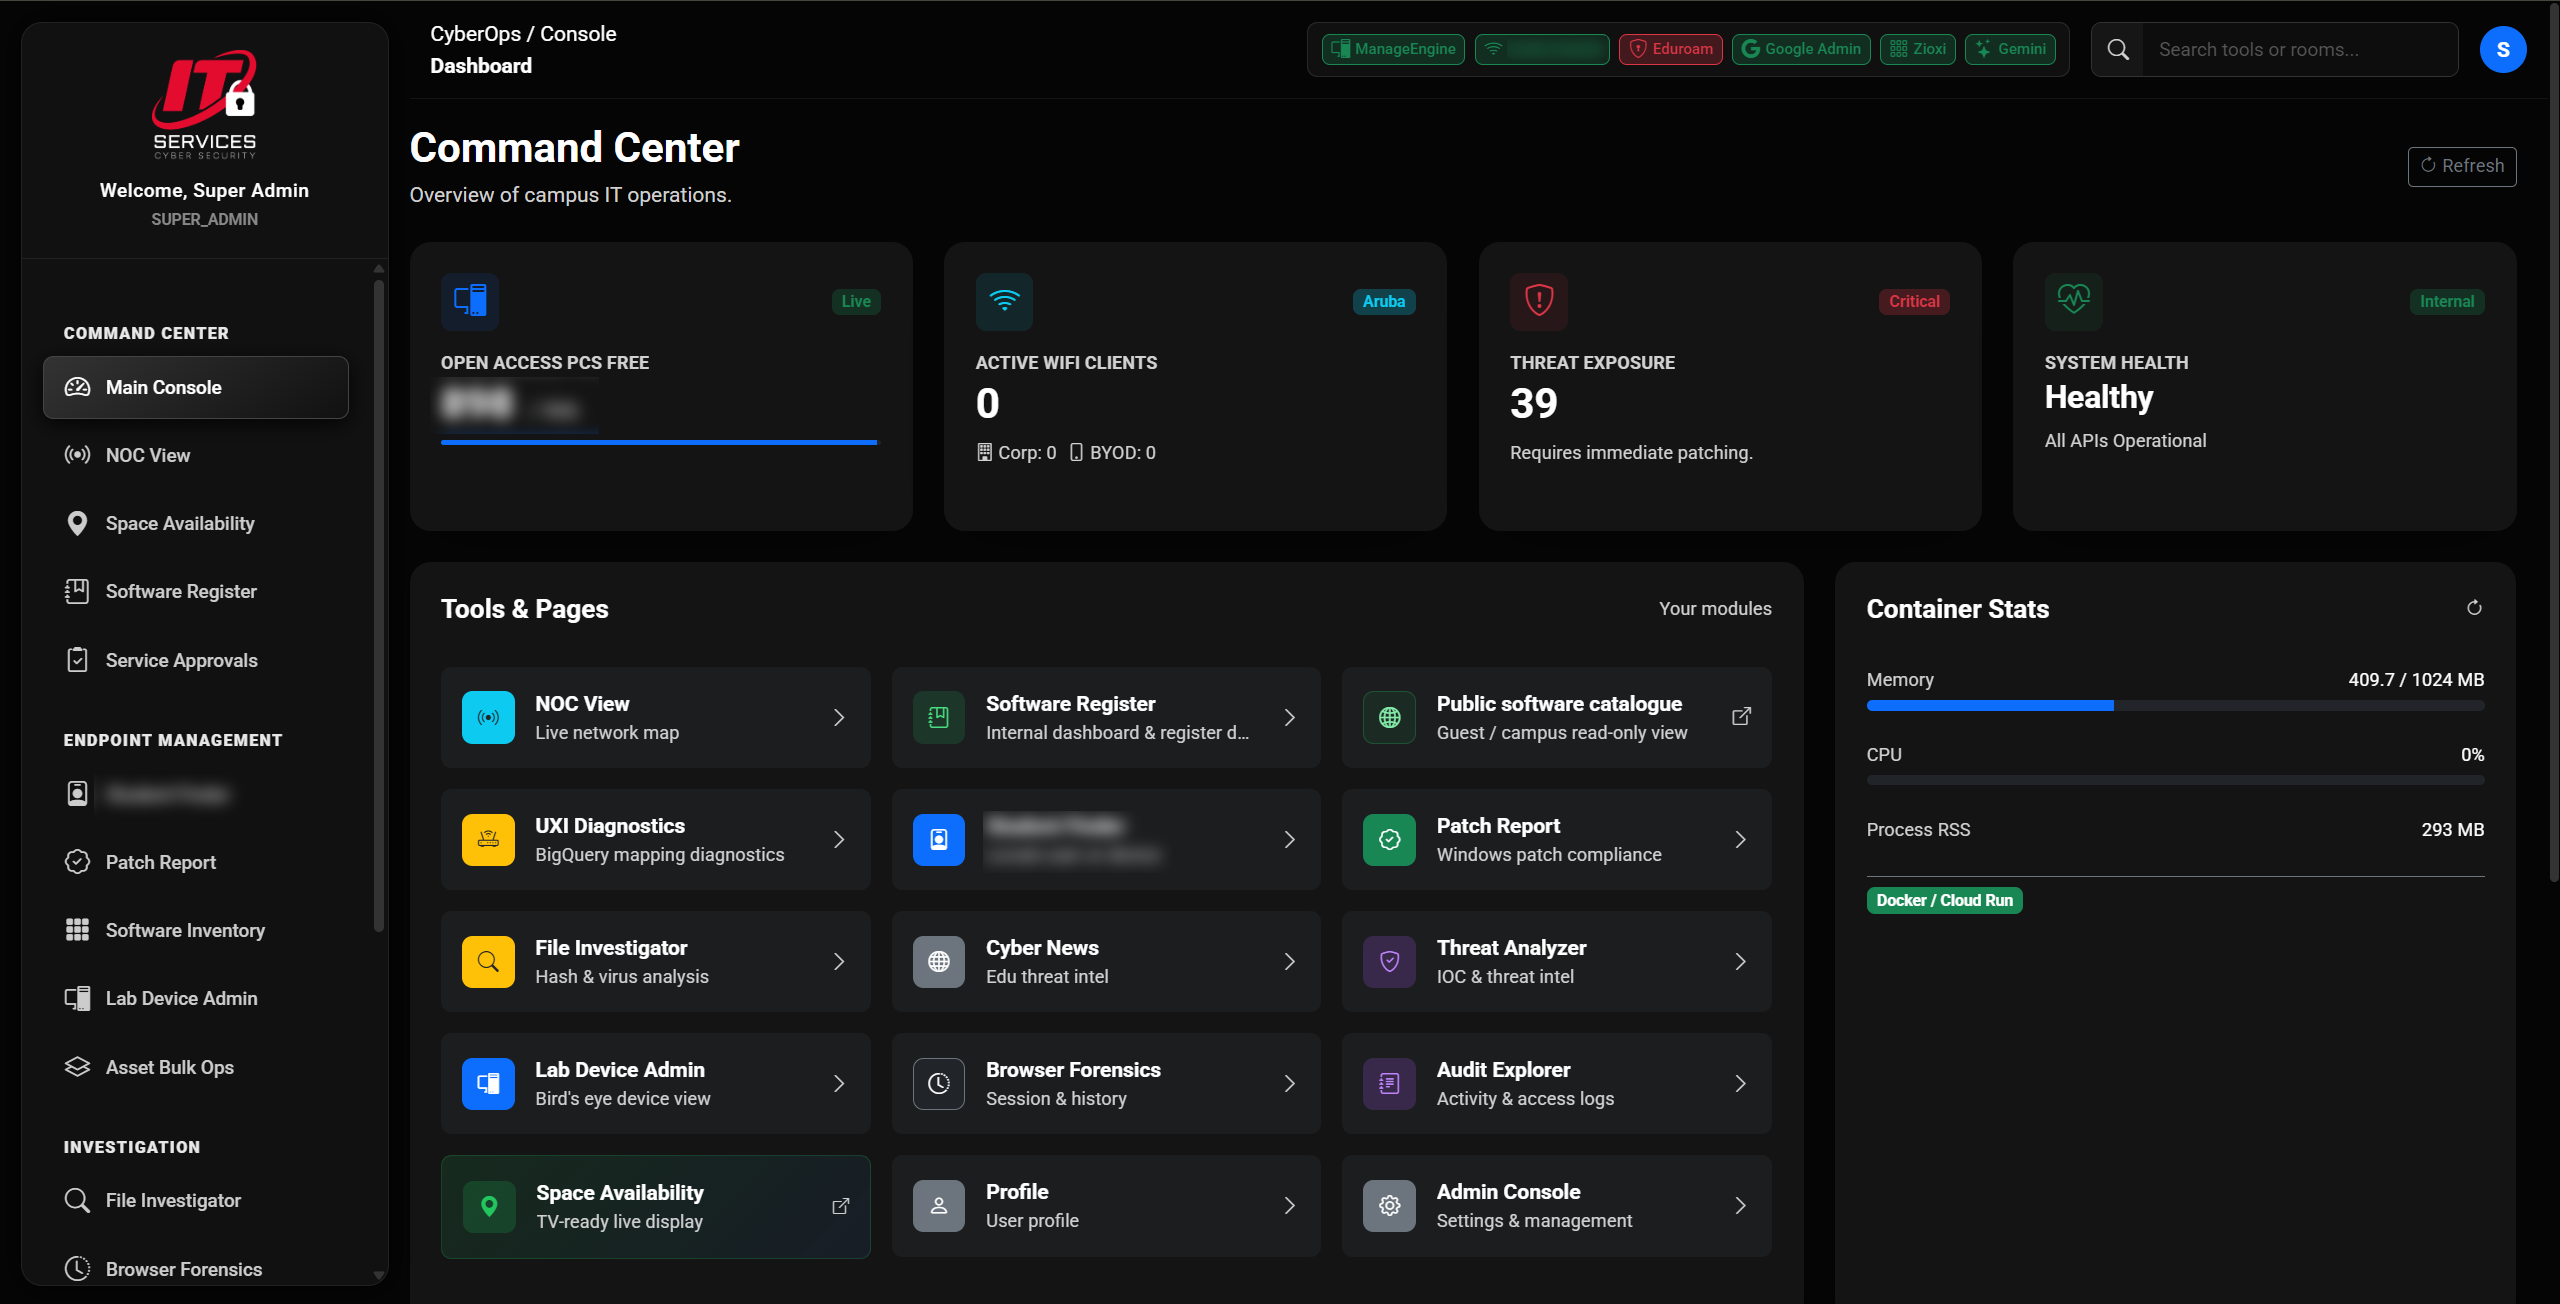This screenshot has height=1304, width=2560.
Task: Select Space Availability in the sidebar
Action: [180, 523]
